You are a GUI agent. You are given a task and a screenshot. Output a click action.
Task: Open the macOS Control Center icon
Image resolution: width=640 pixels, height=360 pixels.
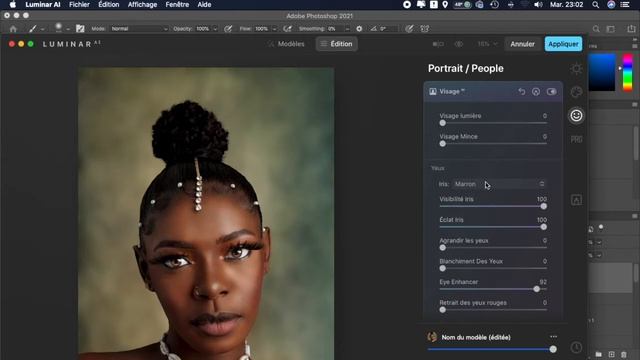click(625, 4)
